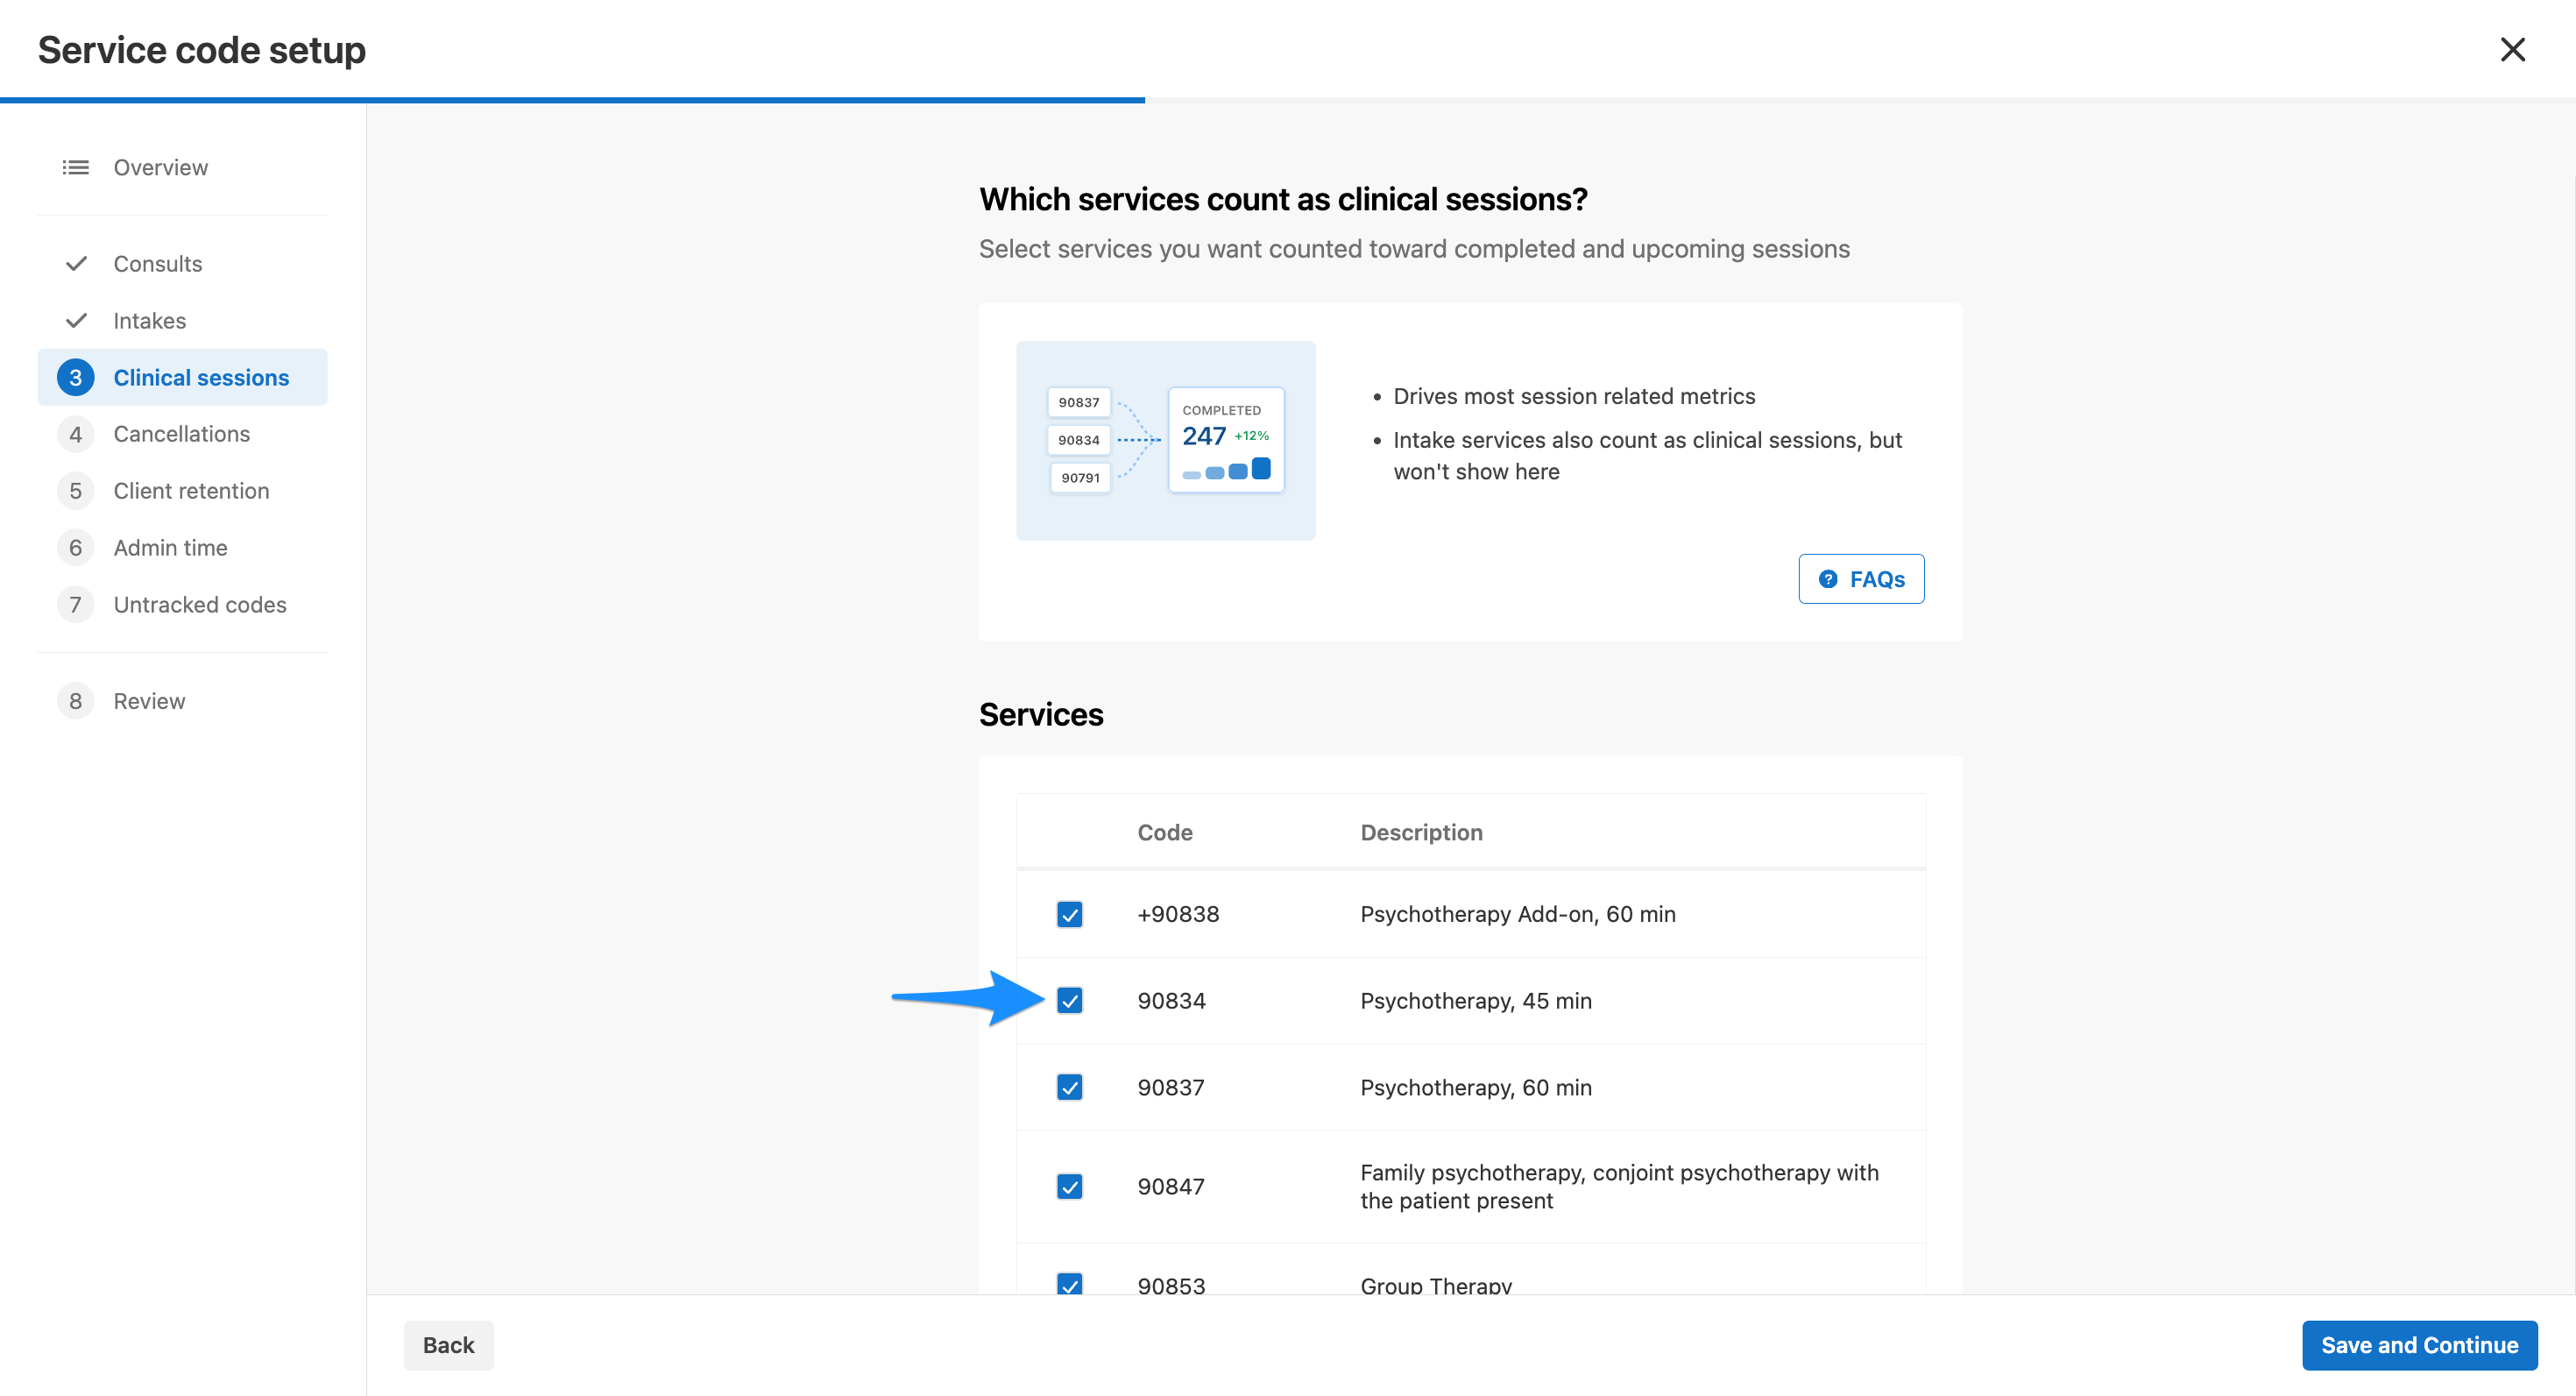
Task: Click the 'Family psychotherapy, conjoint' description
Action: (1619, 1187)
